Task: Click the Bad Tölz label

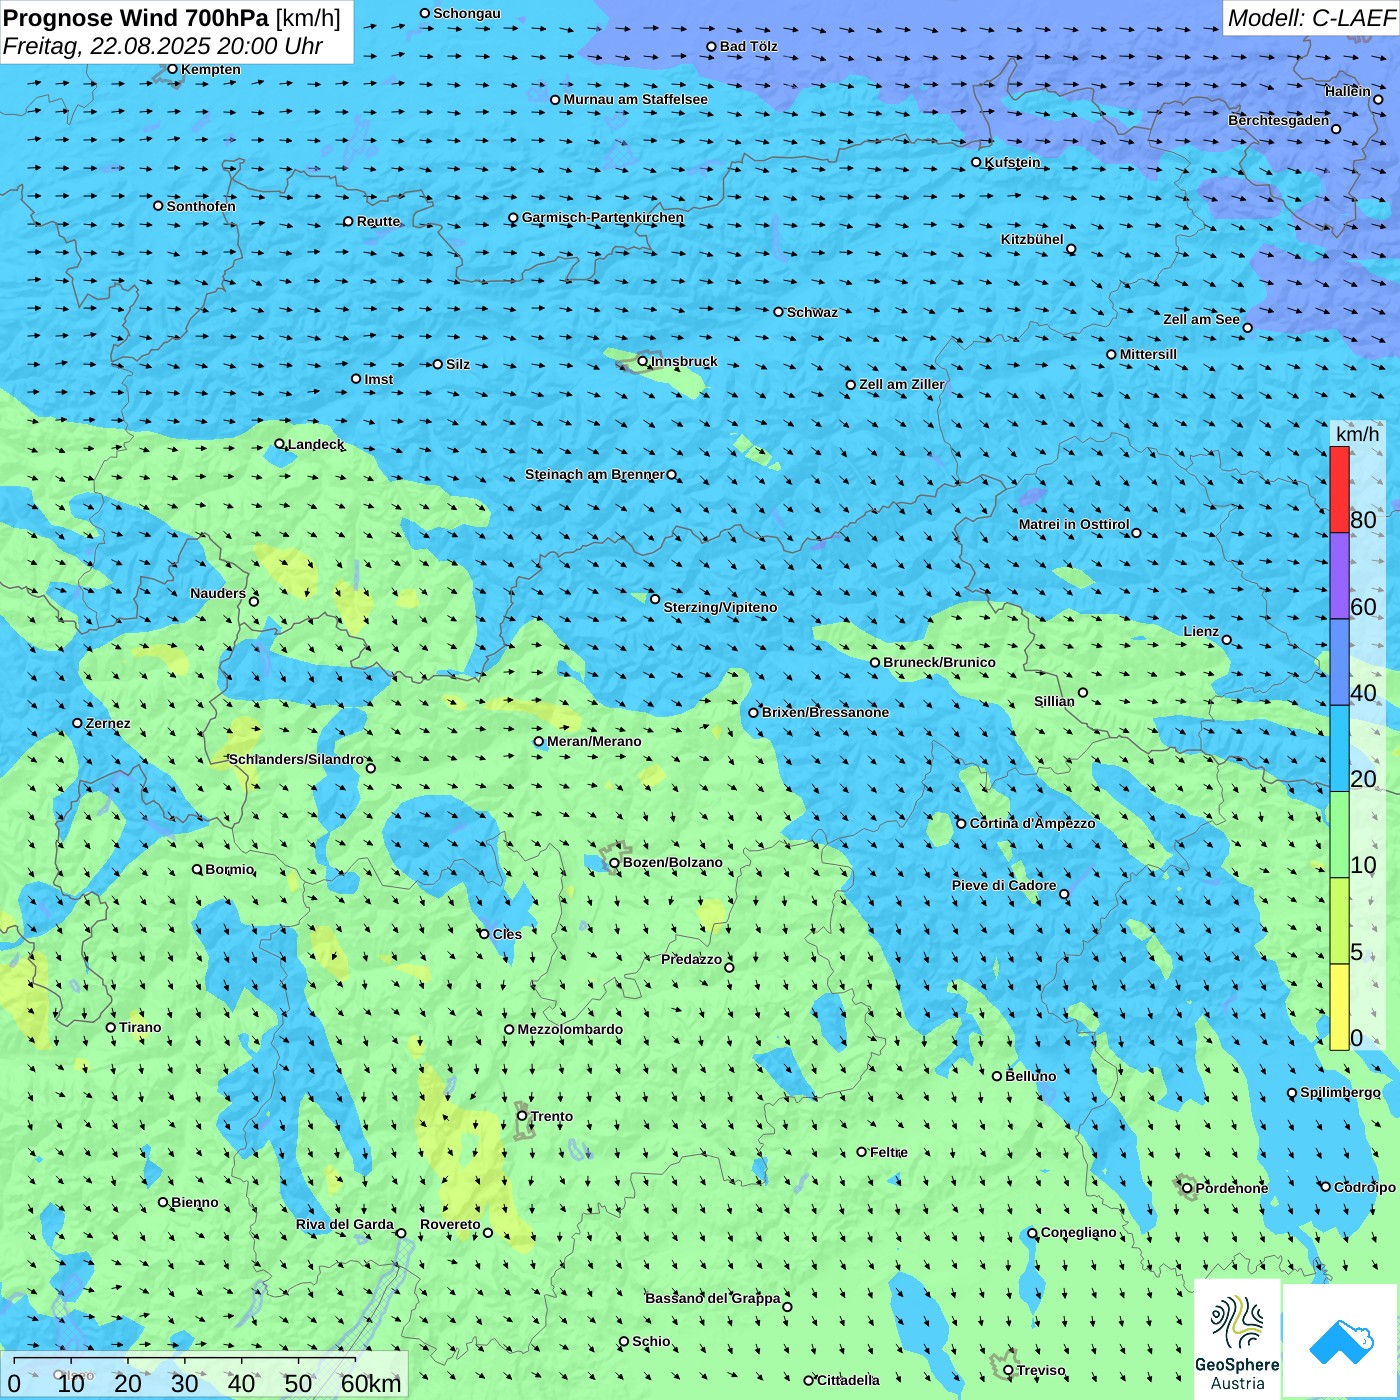Action: pyautogui.click(x=749, y=46)
